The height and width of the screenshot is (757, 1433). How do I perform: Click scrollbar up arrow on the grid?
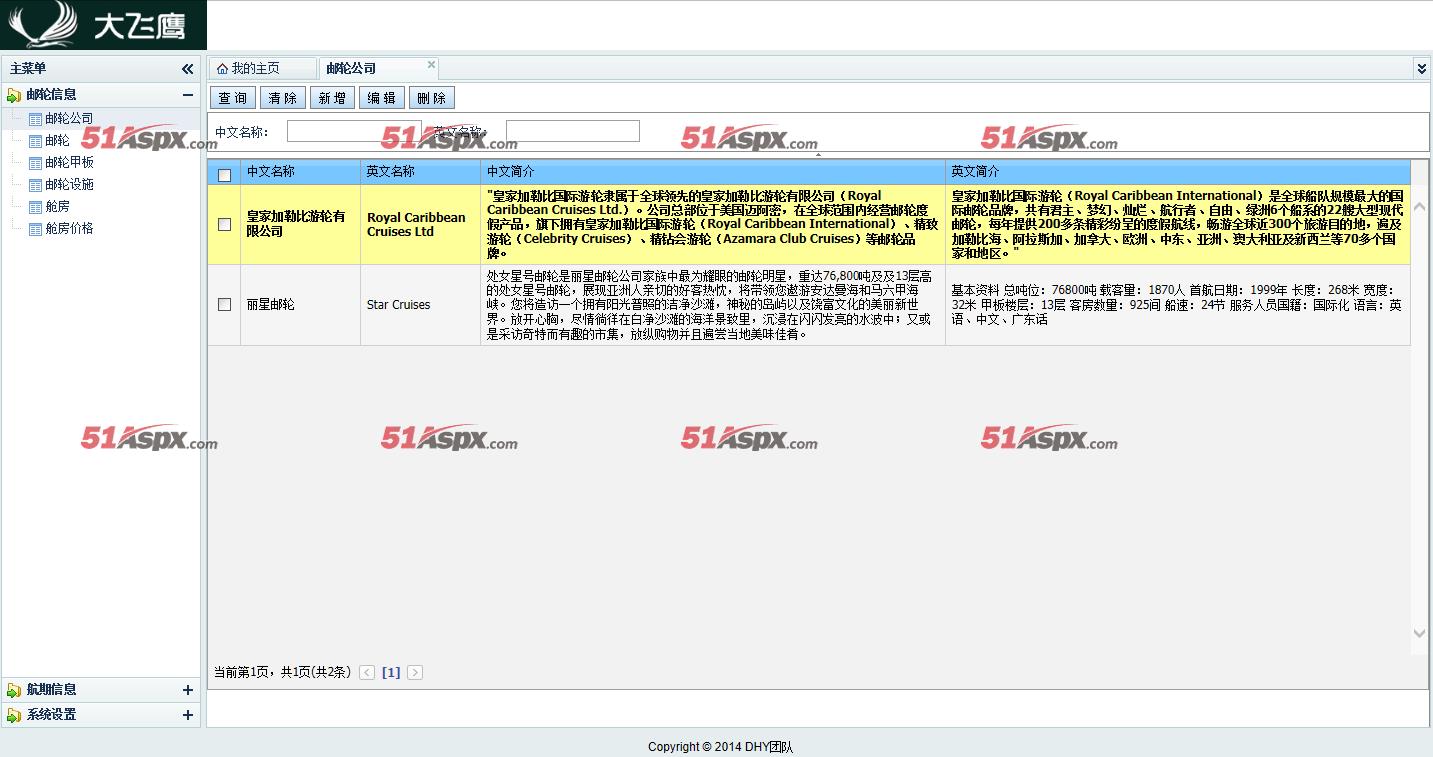point(1419,207)
